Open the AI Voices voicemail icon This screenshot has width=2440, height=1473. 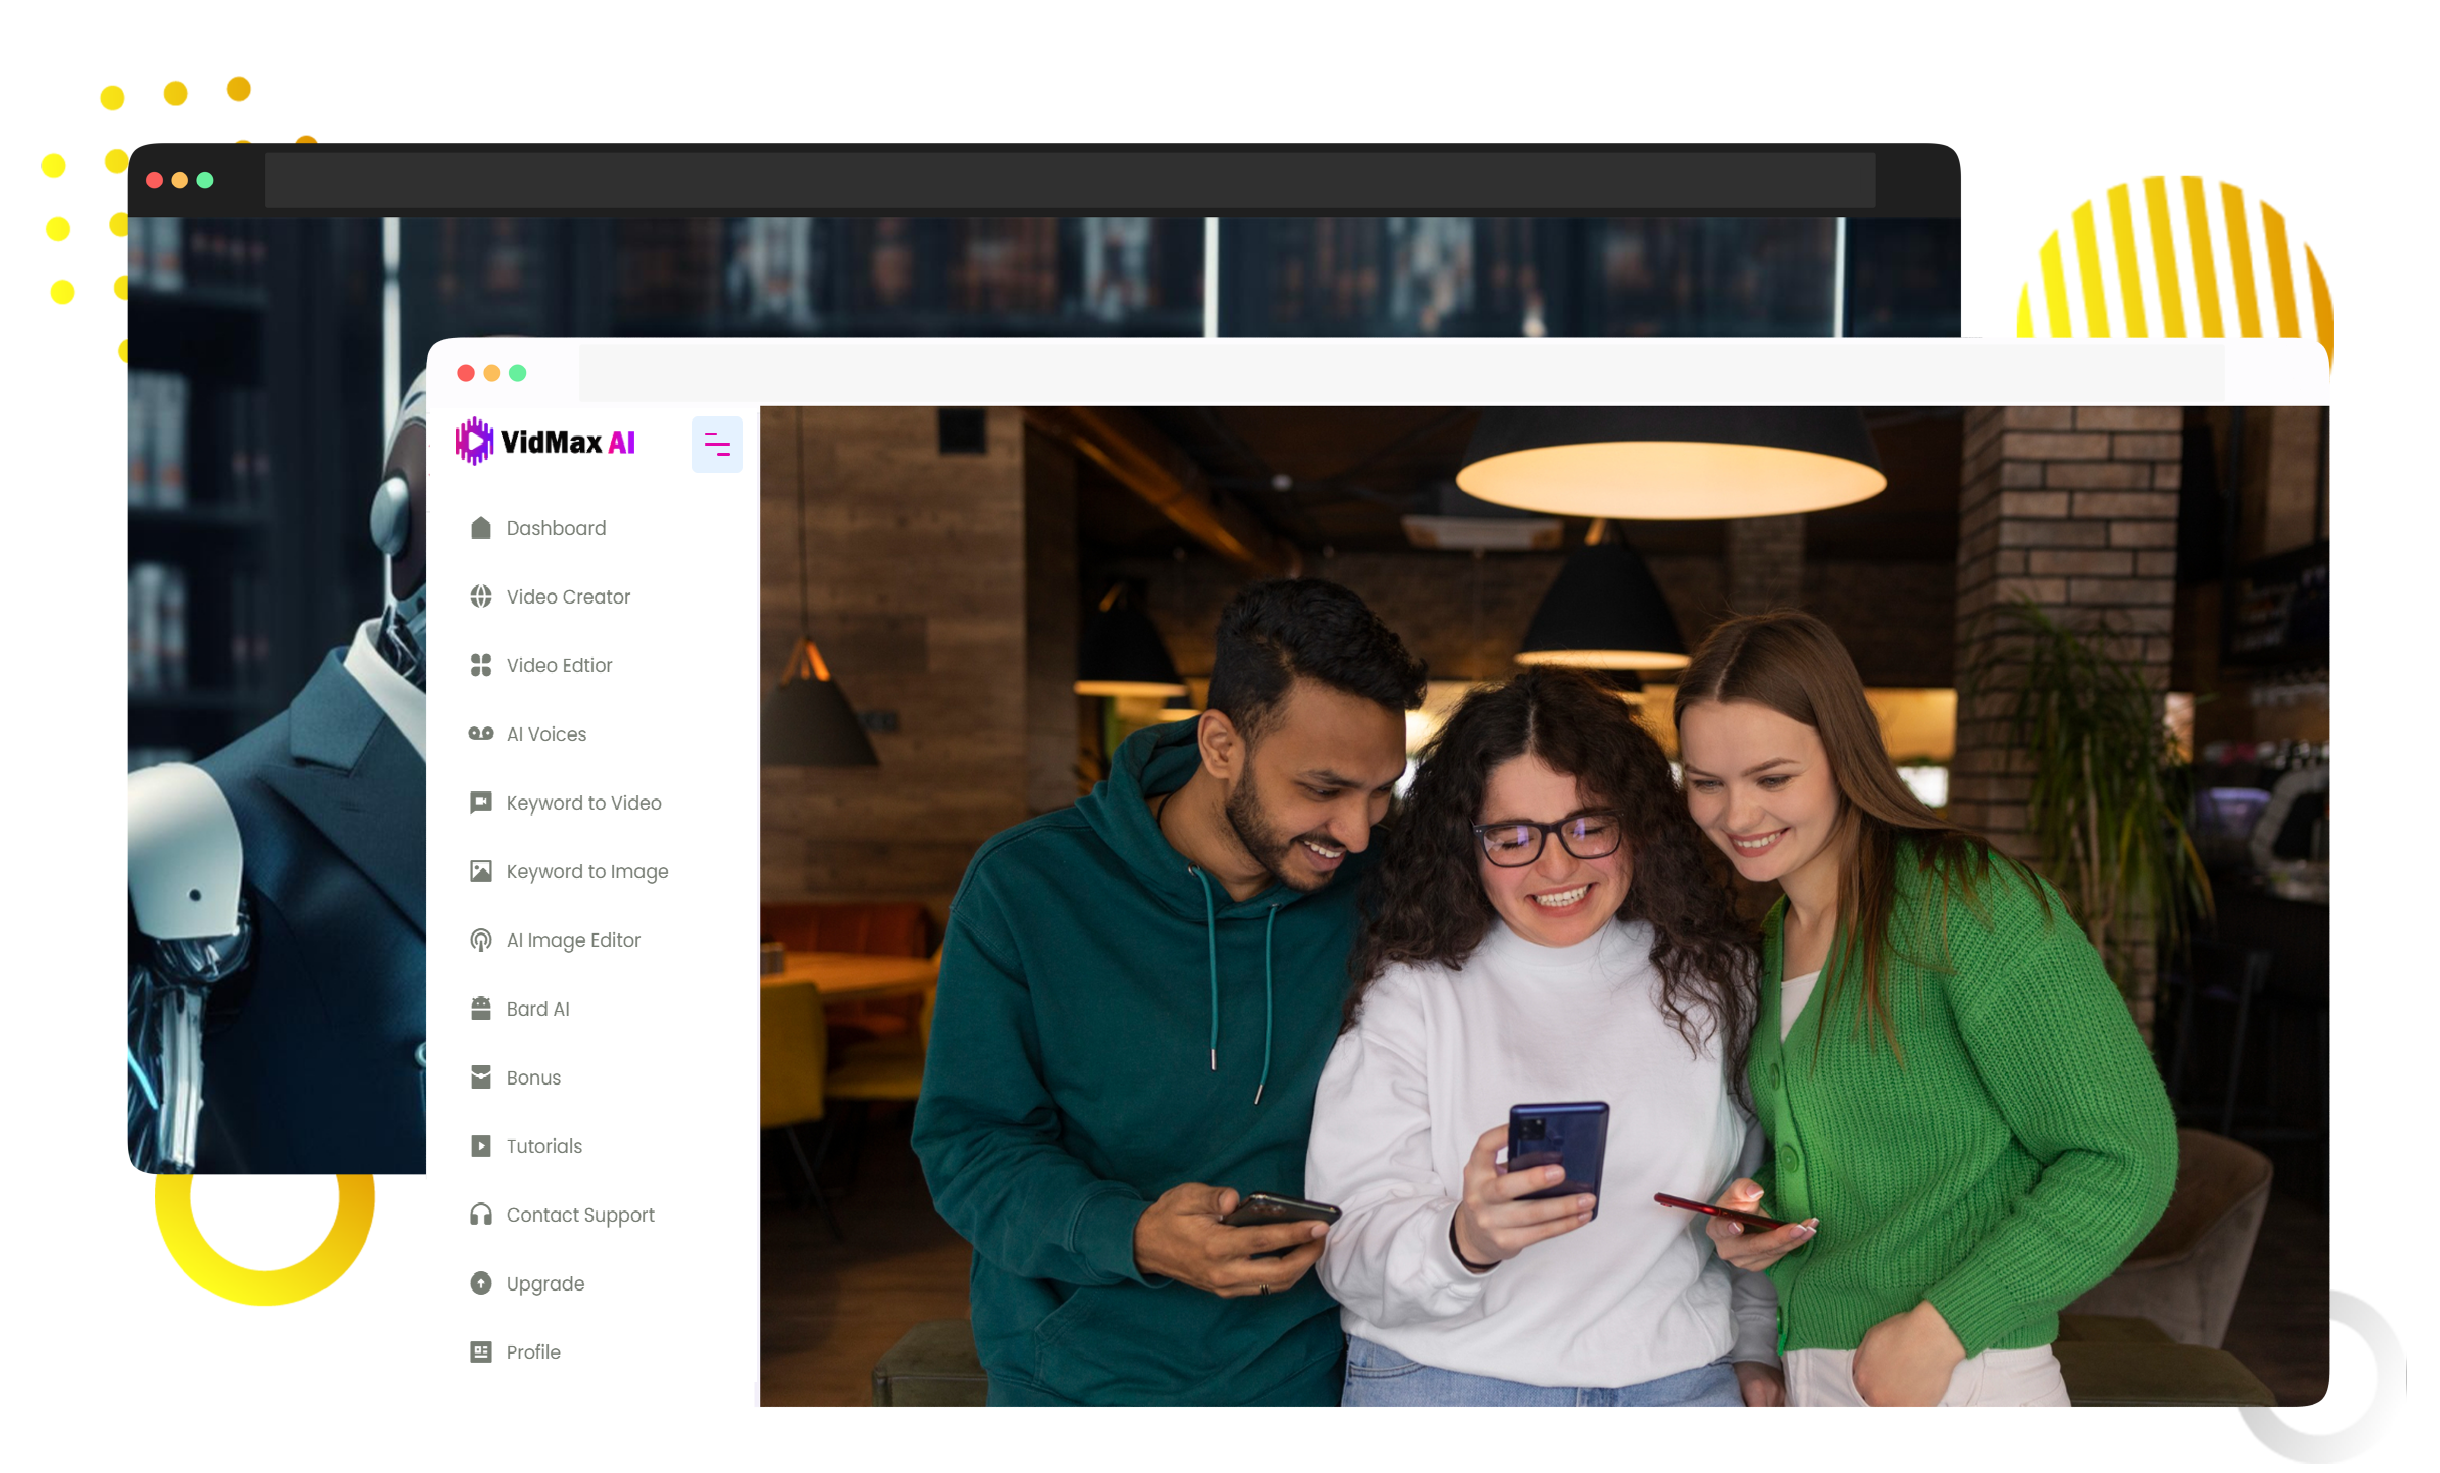pyautogui.click(x=481, y=734)
